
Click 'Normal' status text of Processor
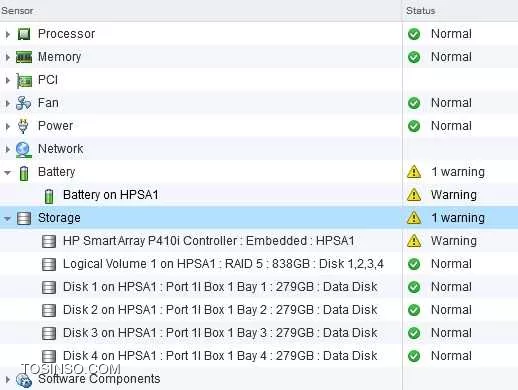coord(451,34)
